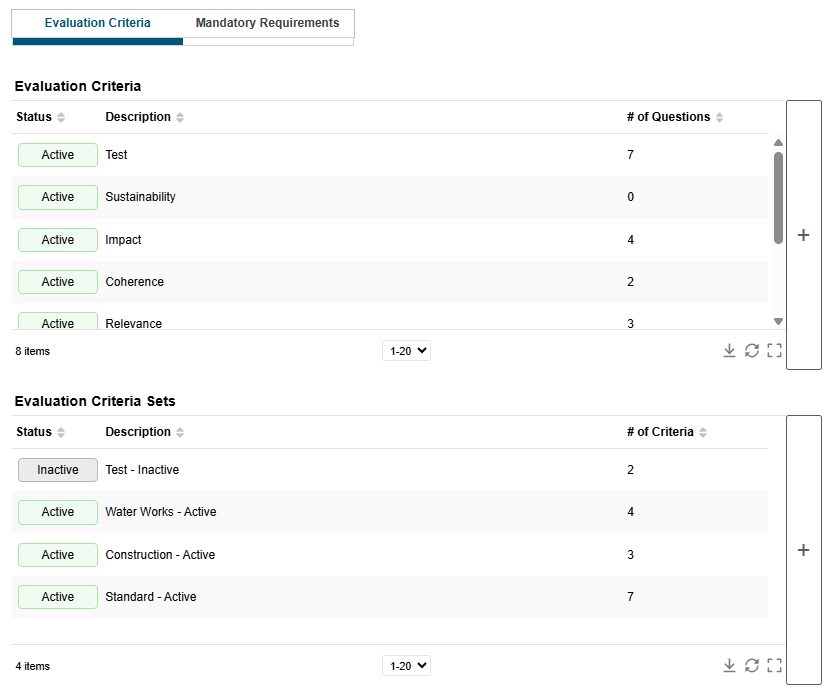Select the Impact description cell
Viewport: 829px width, 696px height.
[123, 240]
